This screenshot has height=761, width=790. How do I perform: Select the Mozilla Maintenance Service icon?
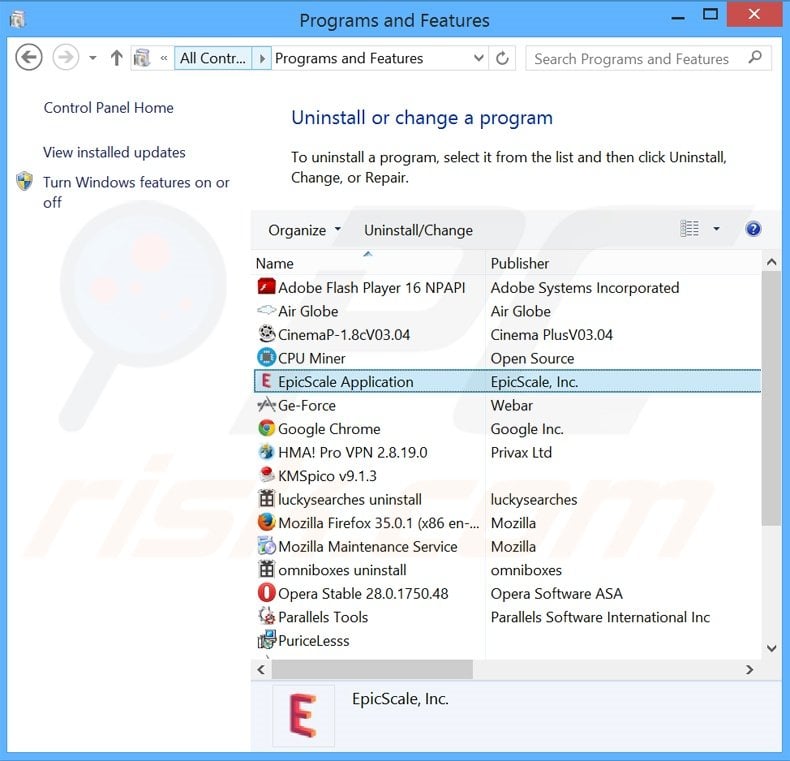tap(266, 546)
